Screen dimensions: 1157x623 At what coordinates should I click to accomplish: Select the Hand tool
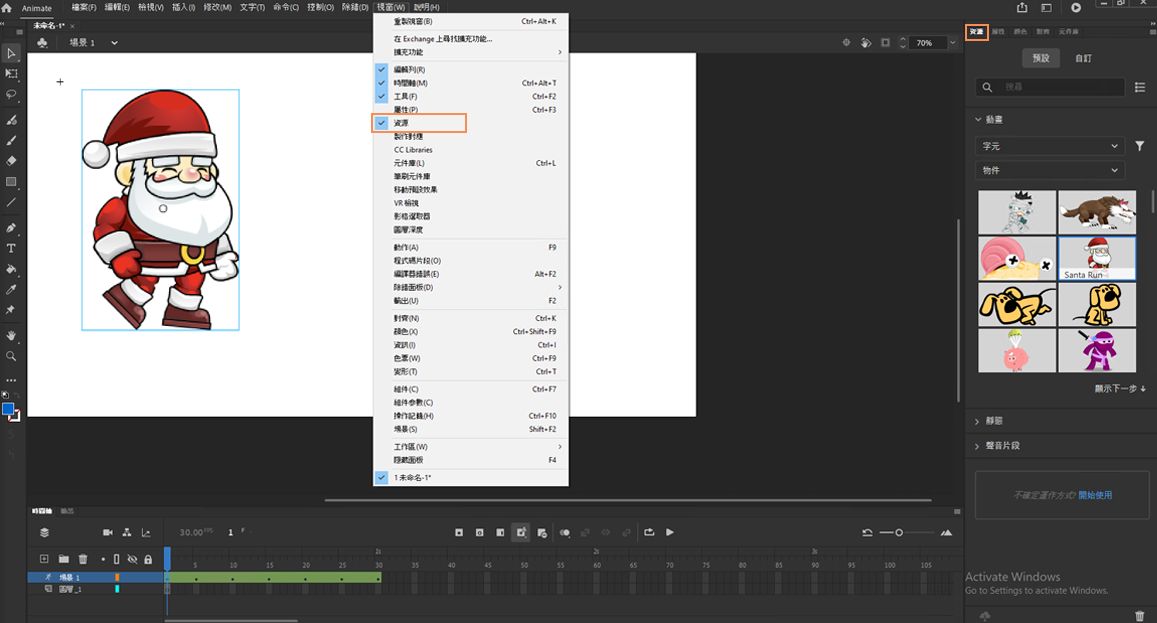pyautogui.click(x=11, y=335)
